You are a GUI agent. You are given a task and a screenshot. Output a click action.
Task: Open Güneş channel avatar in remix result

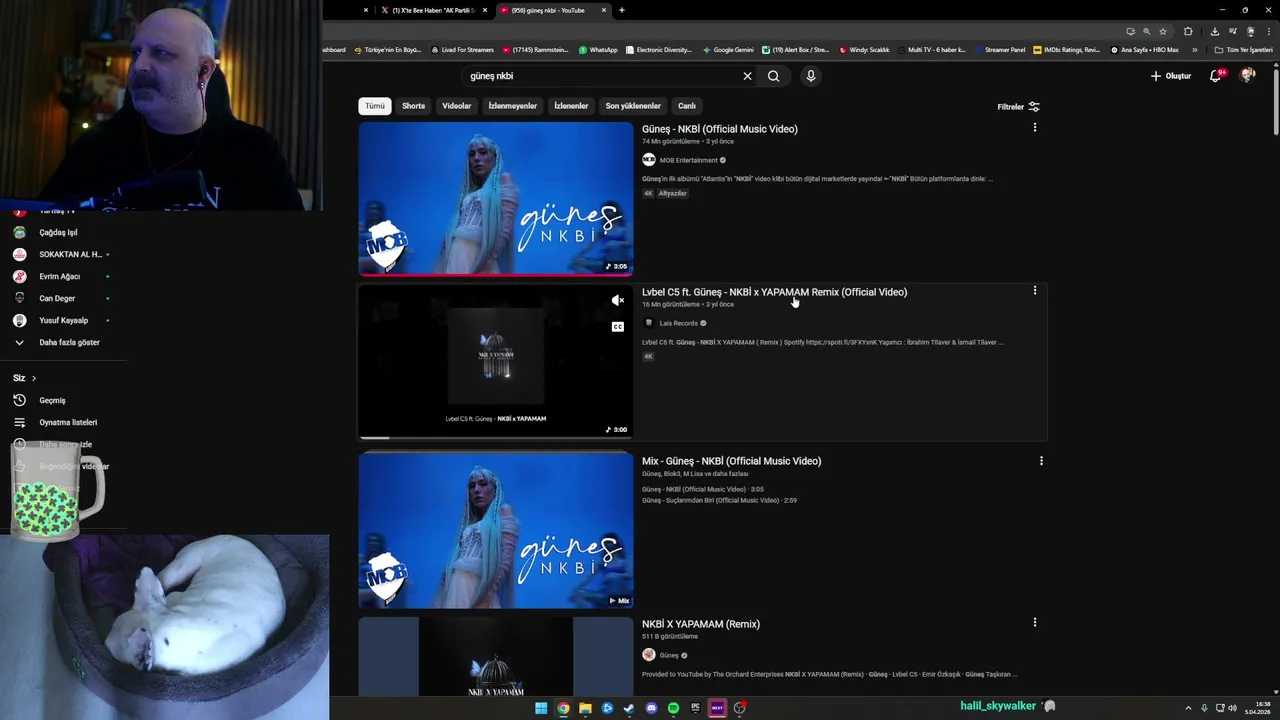(x=649, y=655)
